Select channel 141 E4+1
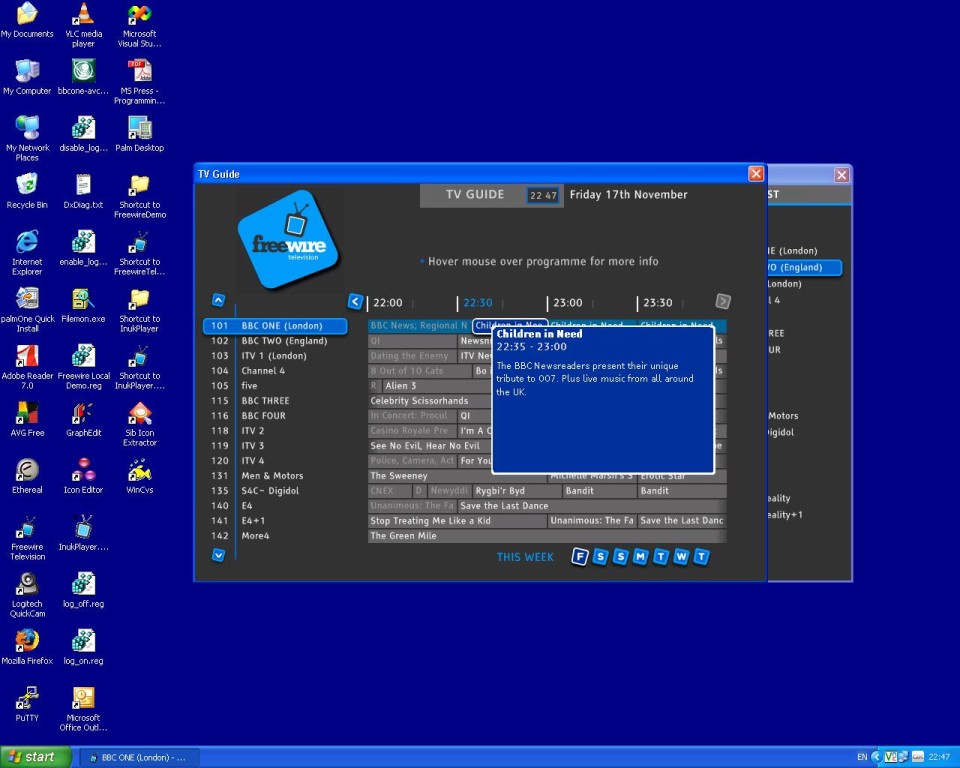 click(x=276, y=521)
